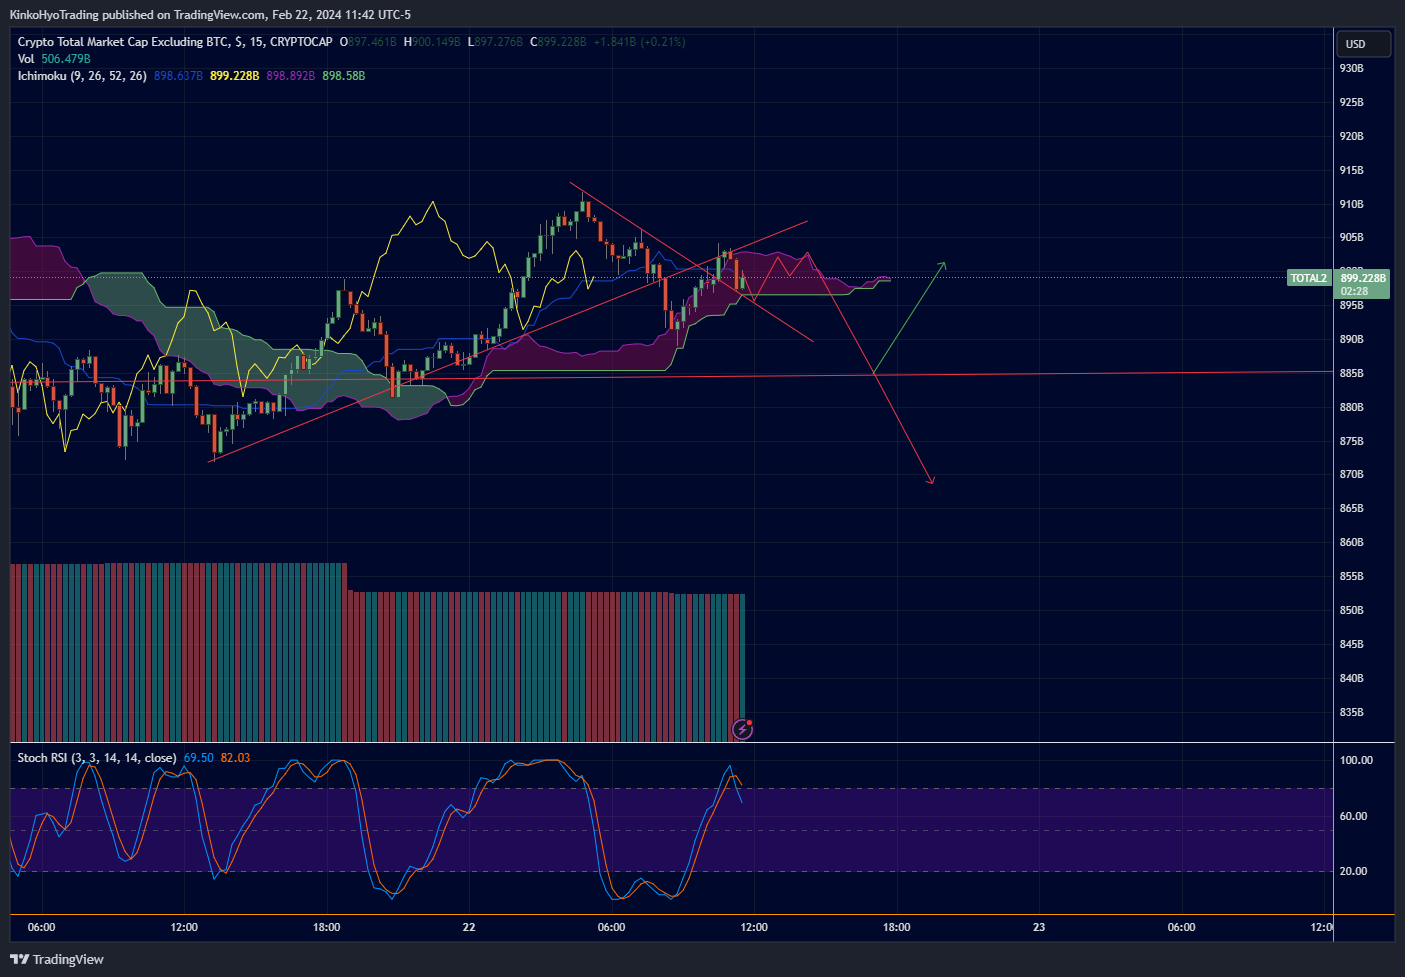The height and width of the screenshot is (977, 1405).
Task: Click the 20.00 Stoch RSI scale label
Action: click(x=1353, y=871)
